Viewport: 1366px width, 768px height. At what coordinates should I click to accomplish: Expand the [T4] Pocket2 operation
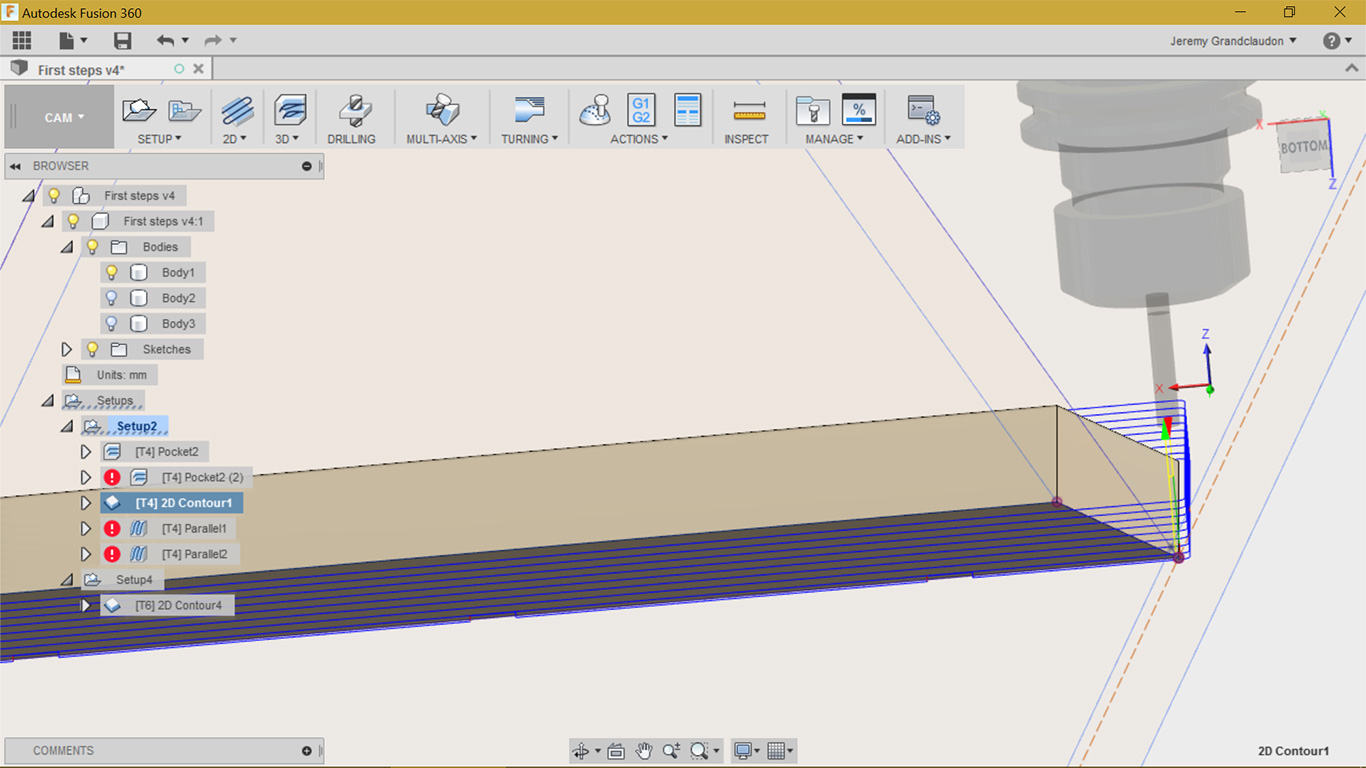coord(86,452)
